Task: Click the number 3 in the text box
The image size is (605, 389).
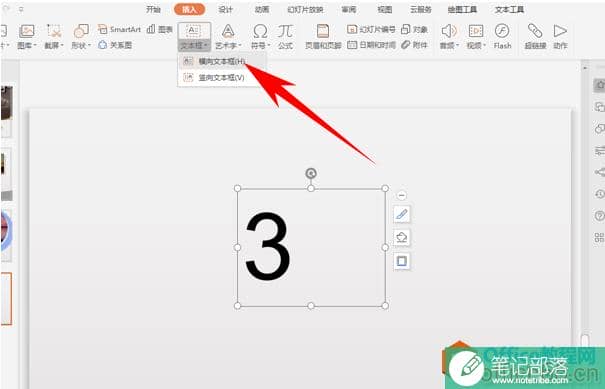Action: click(267, 246)
